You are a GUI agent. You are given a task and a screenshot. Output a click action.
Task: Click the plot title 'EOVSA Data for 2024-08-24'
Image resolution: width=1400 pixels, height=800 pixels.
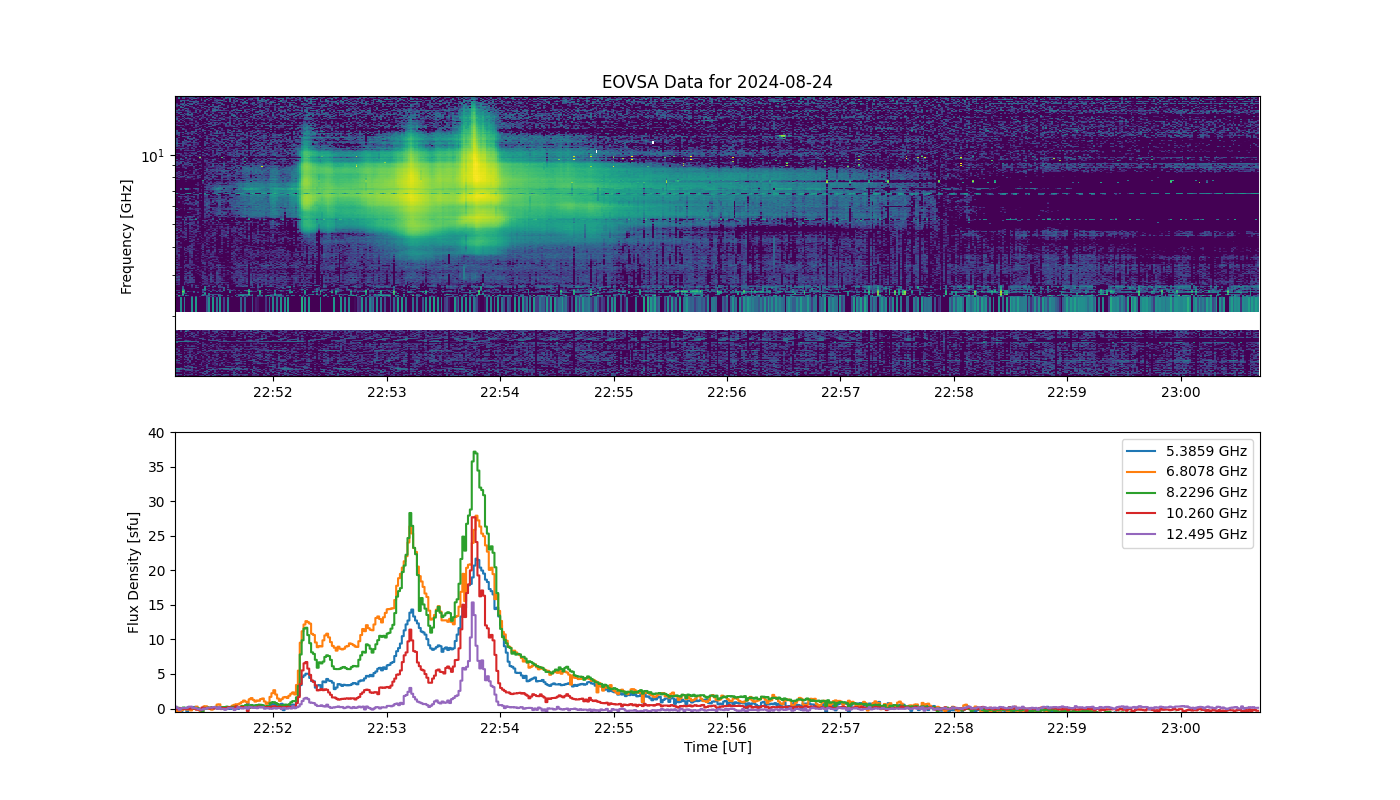(717, 83)
